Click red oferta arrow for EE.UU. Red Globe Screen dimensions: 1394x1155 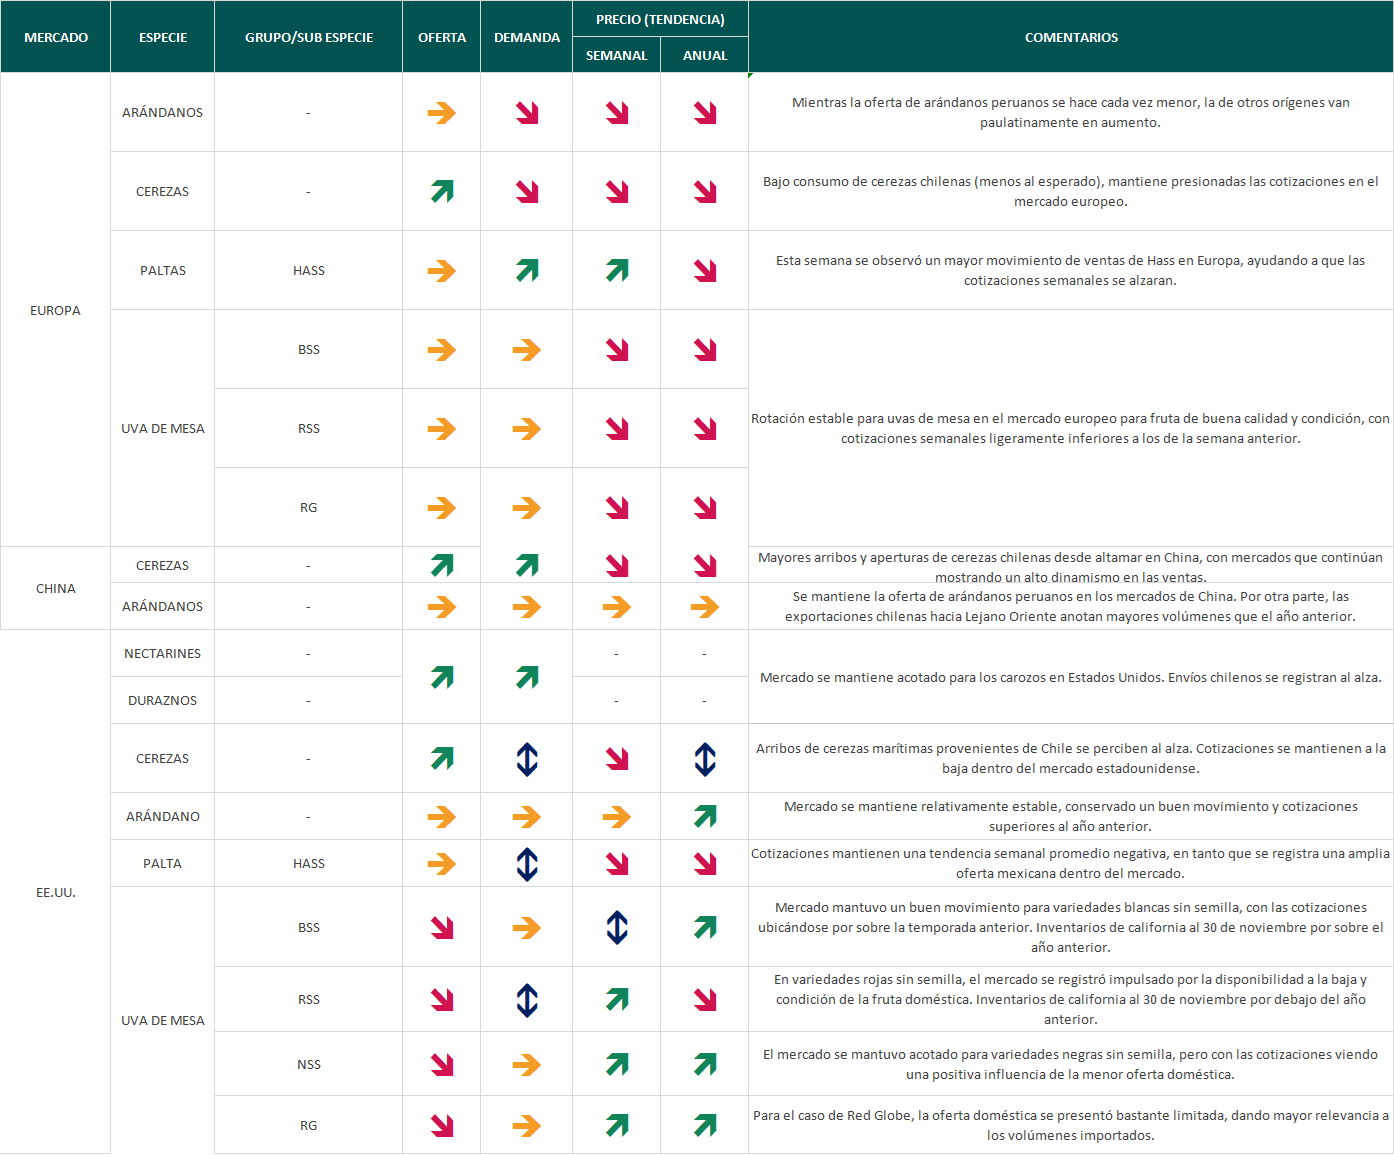[x=441, y=1126]
